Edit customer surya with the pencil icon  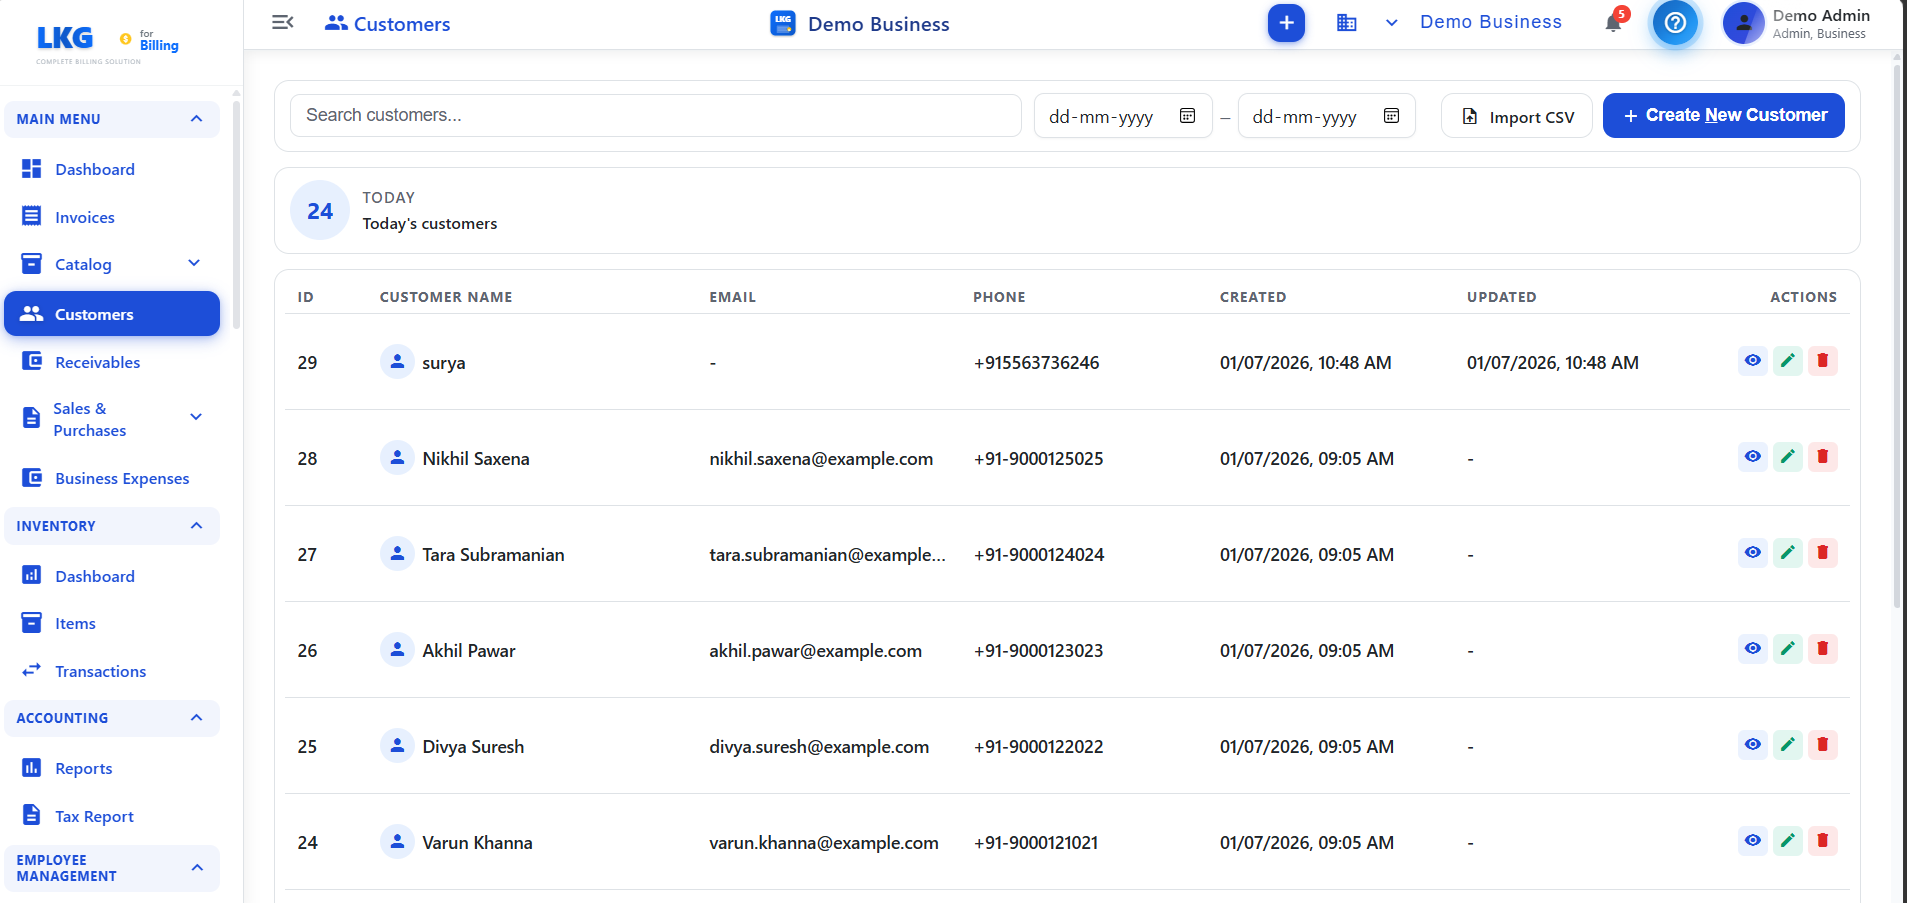tap(1788, 361)
